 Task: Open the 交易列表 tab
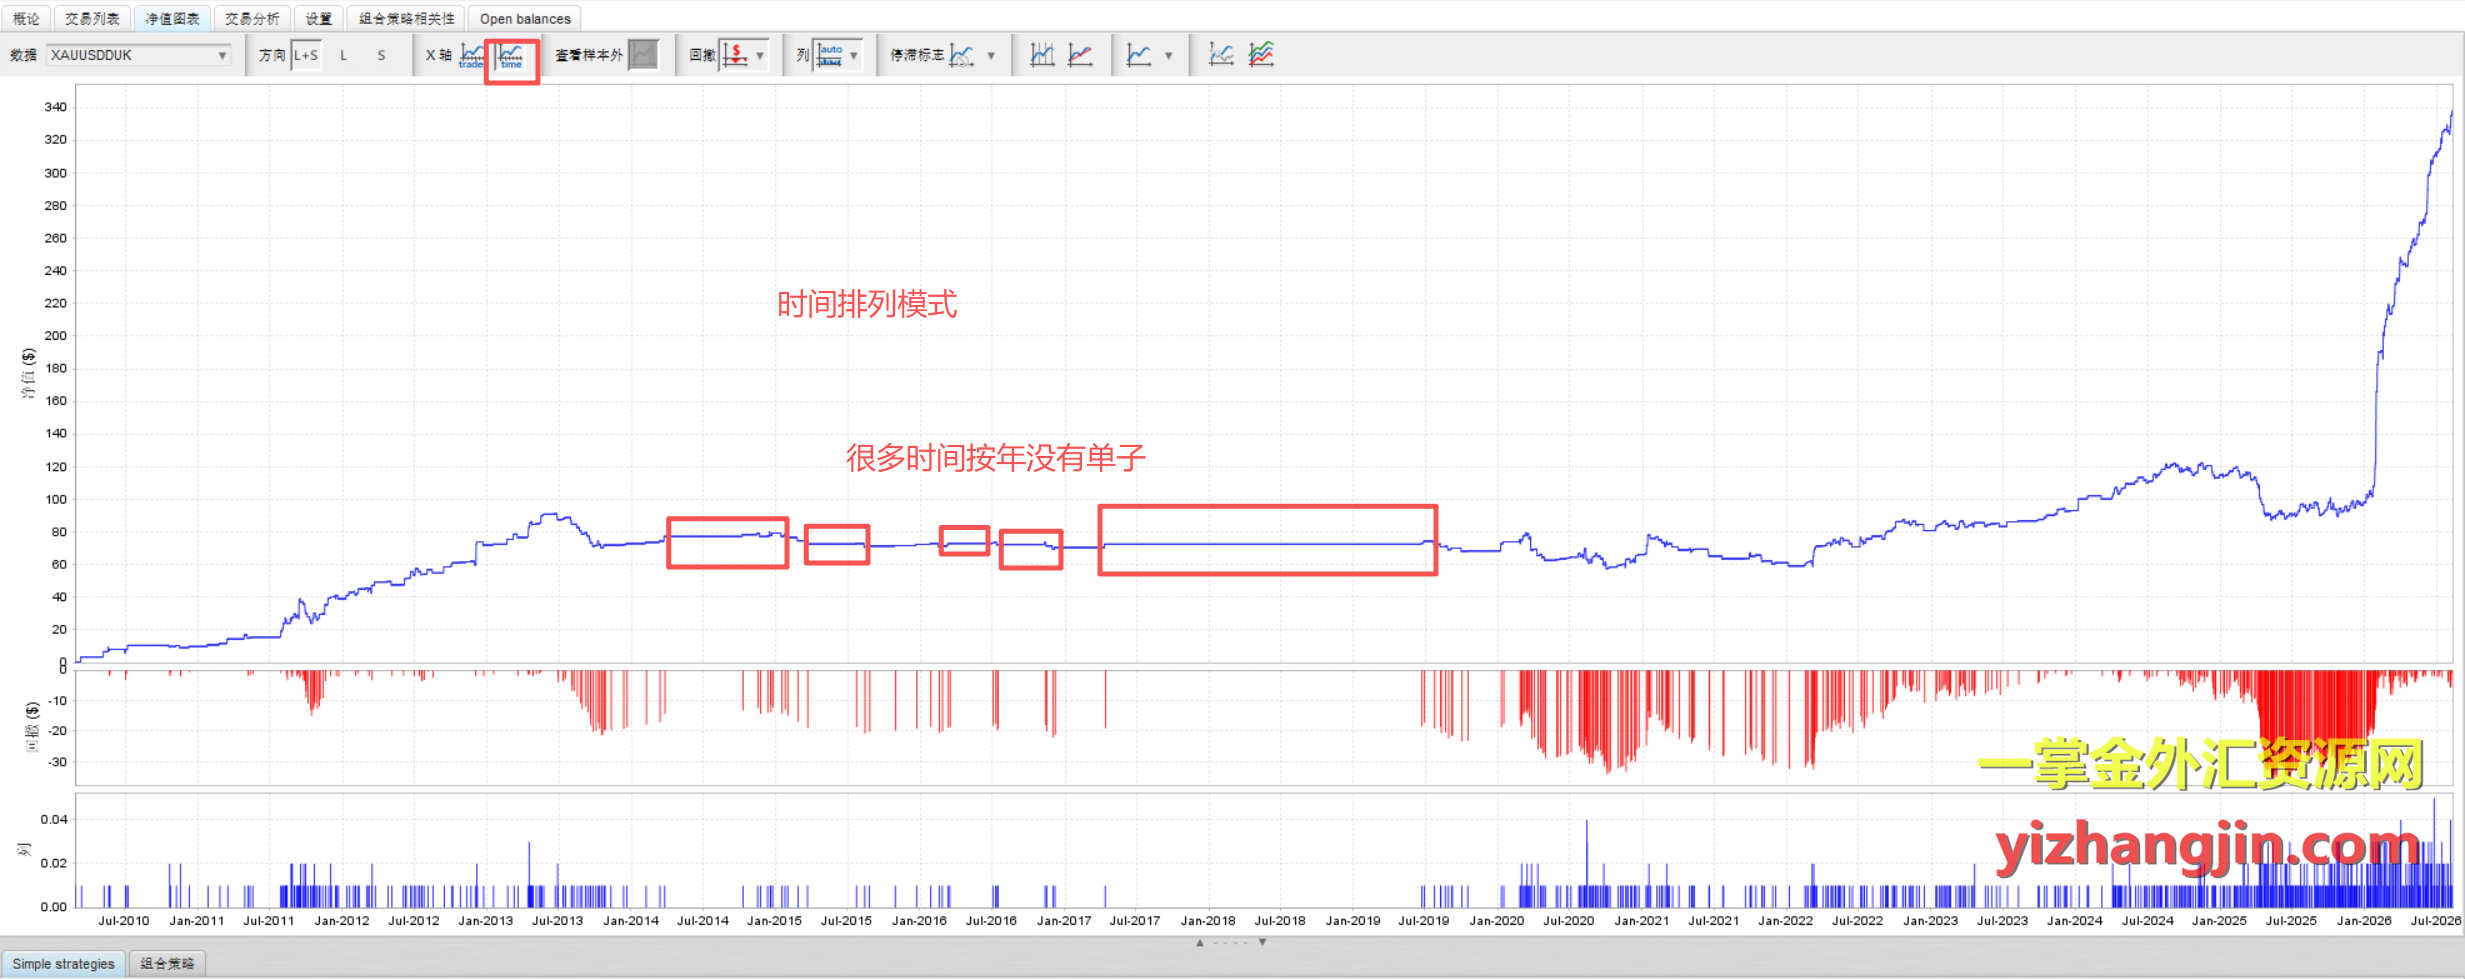coord(92,18)
